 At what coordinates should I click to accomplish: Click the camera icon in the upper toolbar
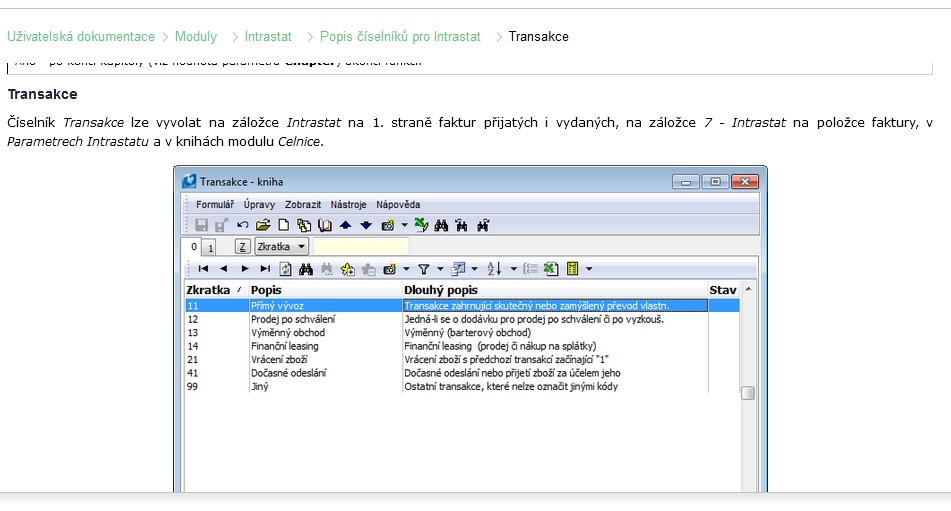point(388,225)
